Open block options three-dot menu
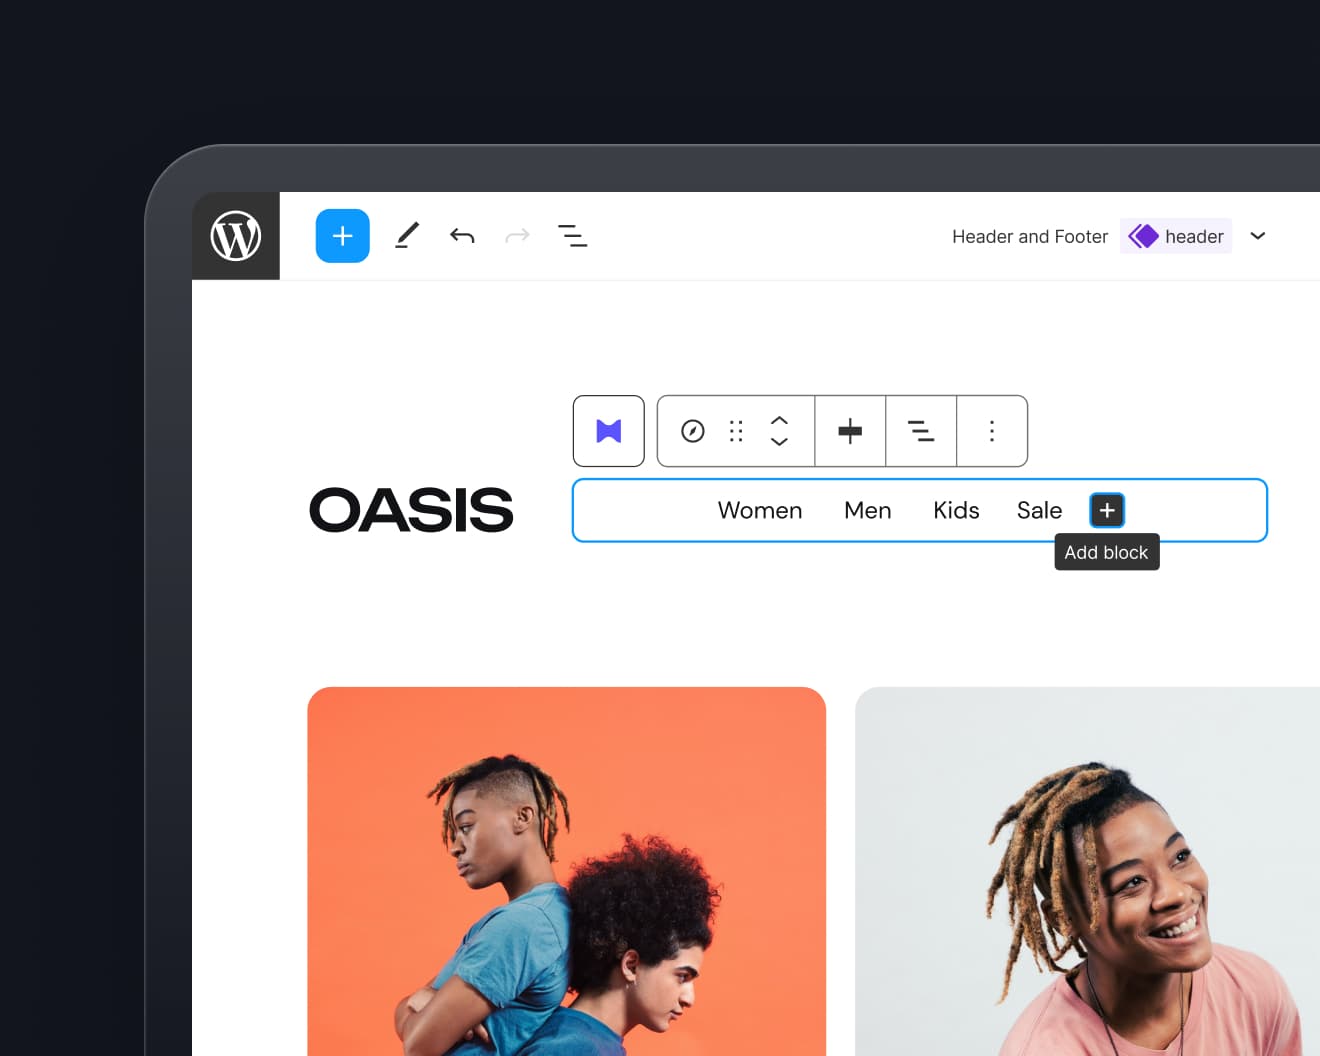 992,431
